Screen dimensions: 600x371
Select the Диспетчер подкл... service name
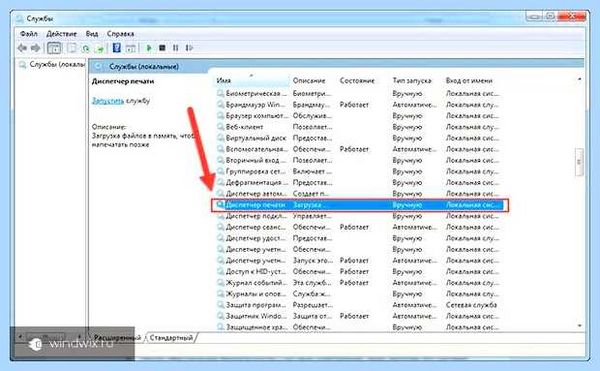(256, 216)
